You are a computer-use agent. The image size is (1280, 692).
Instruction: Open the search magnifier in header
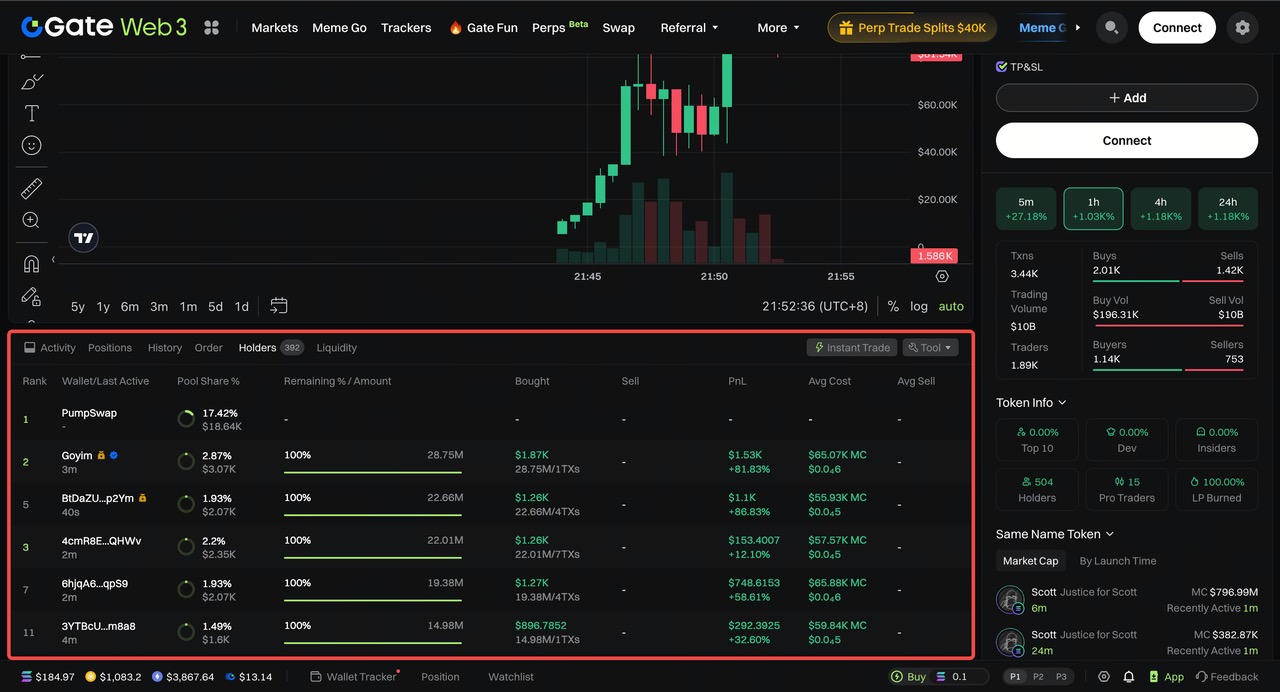[1110, 28]
